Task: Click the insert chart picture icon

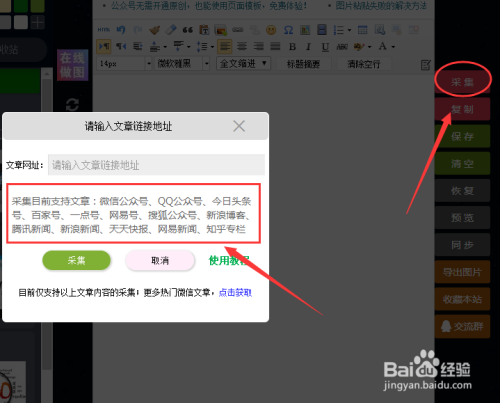Action: (x=305, y=30)
